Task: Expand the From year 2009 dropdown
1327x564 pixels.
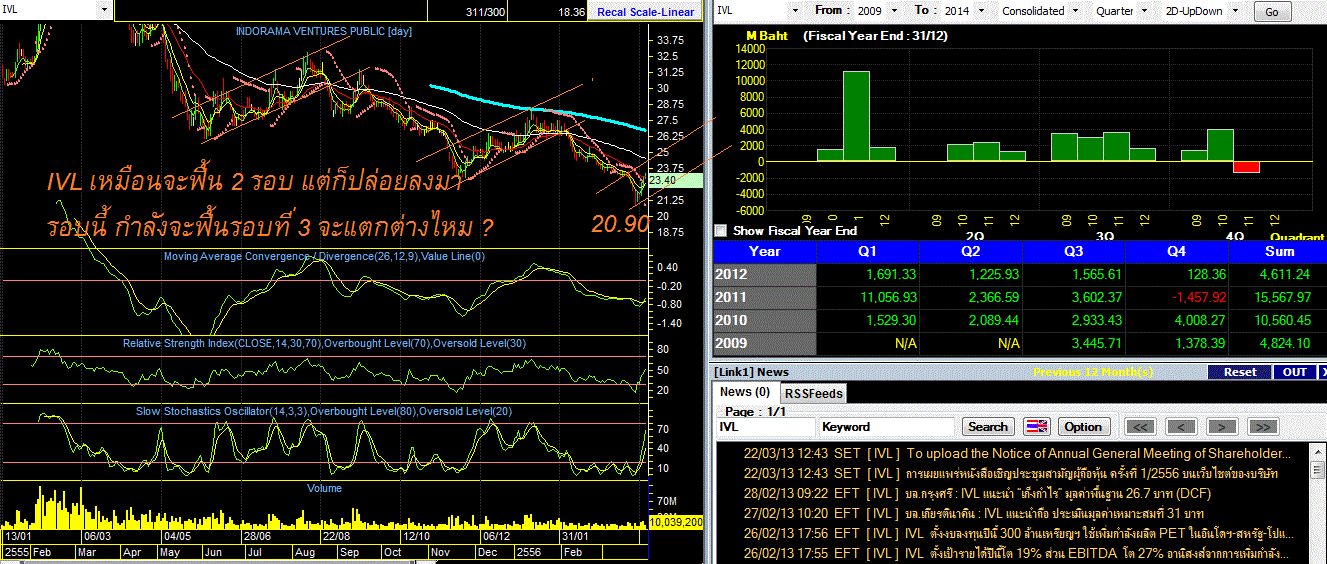Action: 897,10
